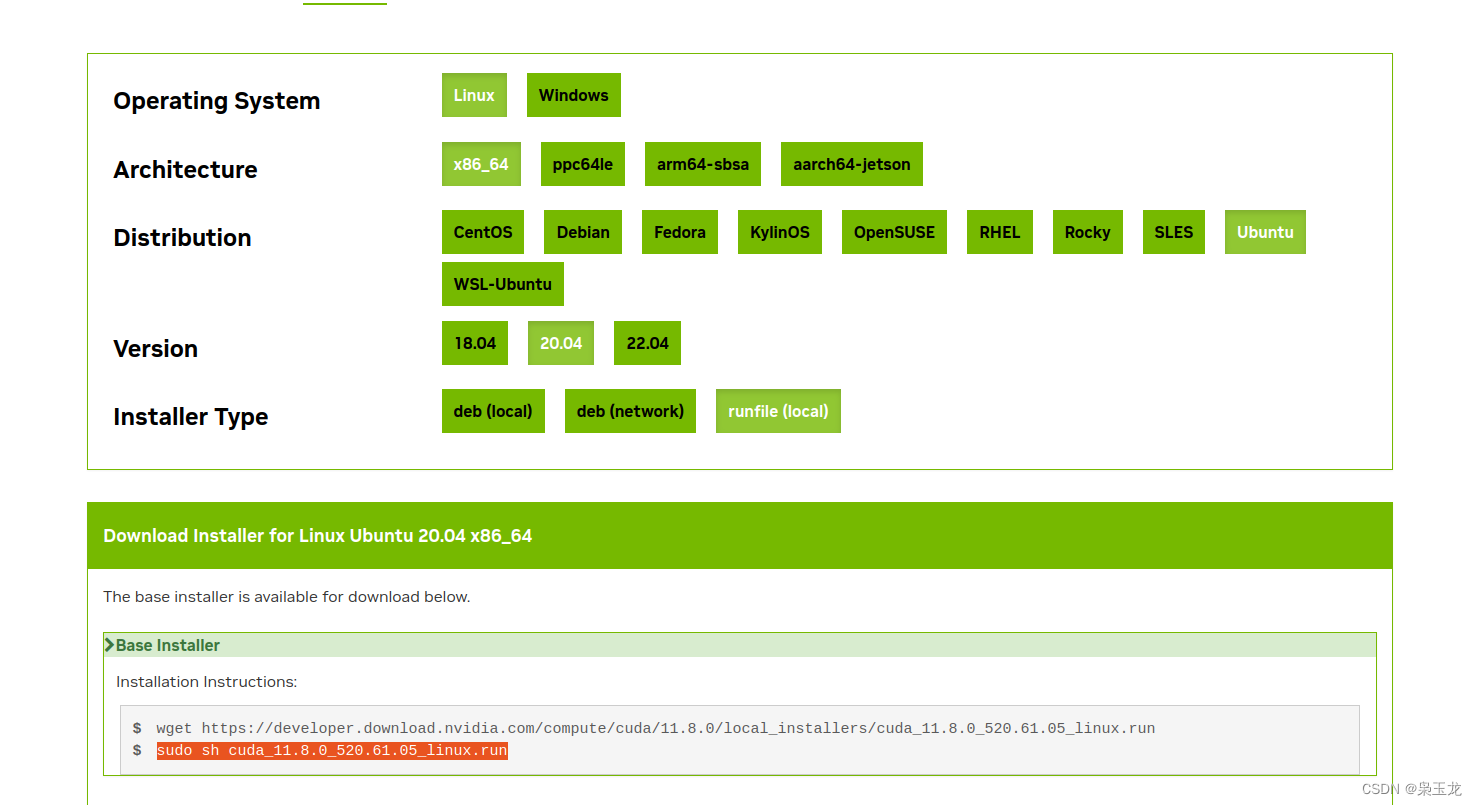1477x805 pixels.
Task: Click the Download Installer for Linux heading
Action: [318, 536]
